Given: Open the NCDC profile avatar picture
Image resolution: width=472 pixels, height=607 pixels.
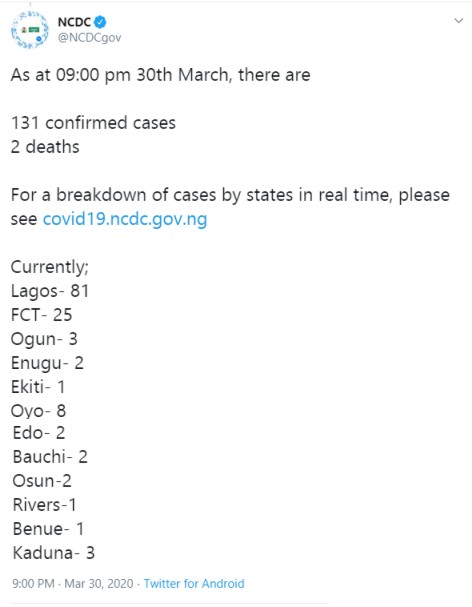Looking at the screenshot, I should tap(30, 30).
